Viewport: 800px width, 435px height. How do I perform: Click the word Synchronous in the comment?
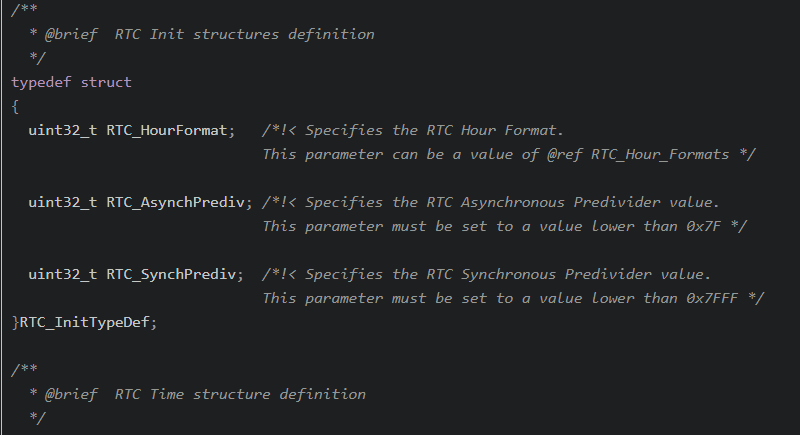508,274
